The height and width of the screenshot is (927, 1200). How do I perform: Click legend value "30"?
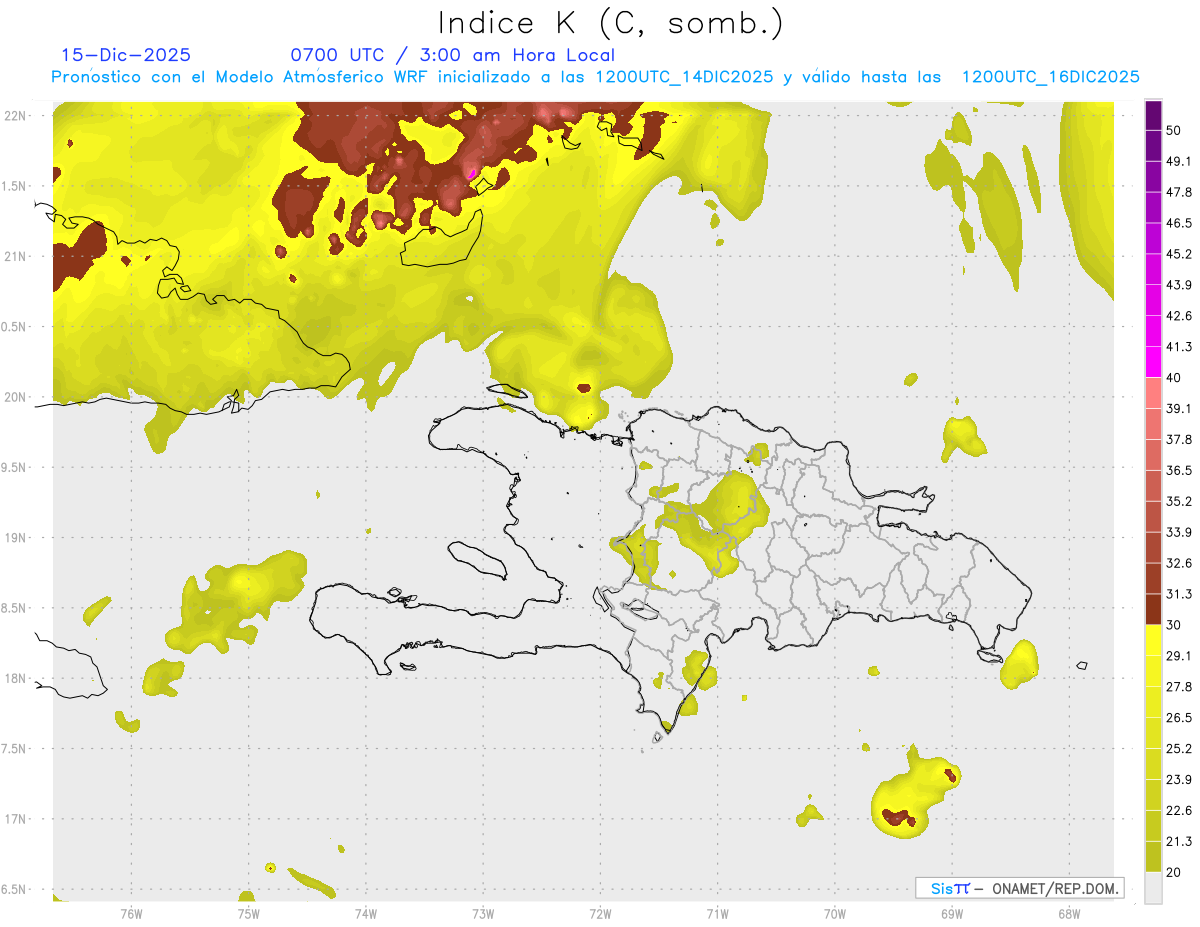point(1175,625)
